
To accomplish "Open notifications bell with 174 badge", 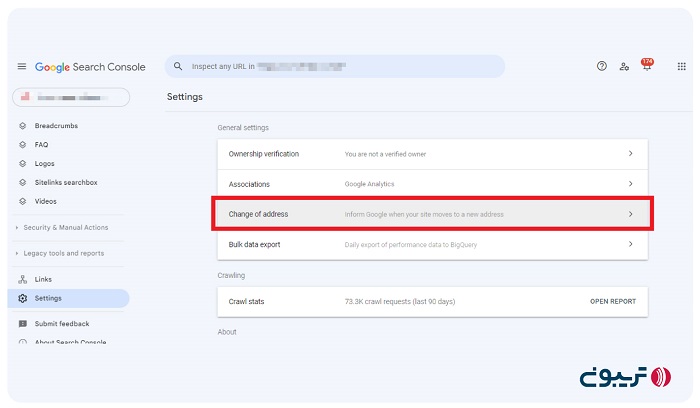I will (647, 64).
